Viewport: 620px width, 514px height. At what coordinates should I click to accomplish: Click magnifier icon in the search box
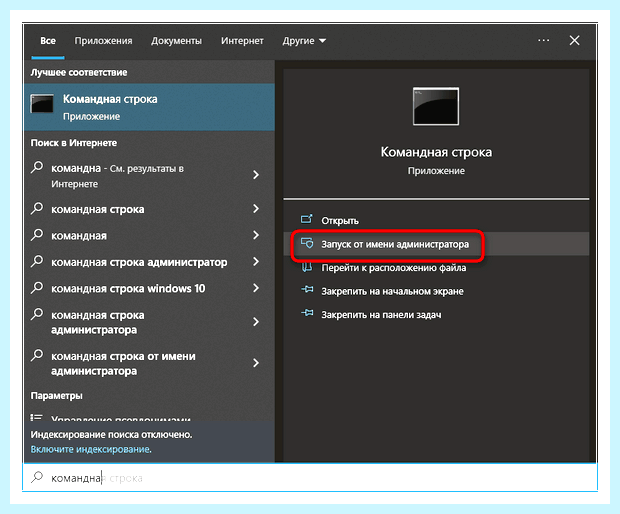pos(37,477)
